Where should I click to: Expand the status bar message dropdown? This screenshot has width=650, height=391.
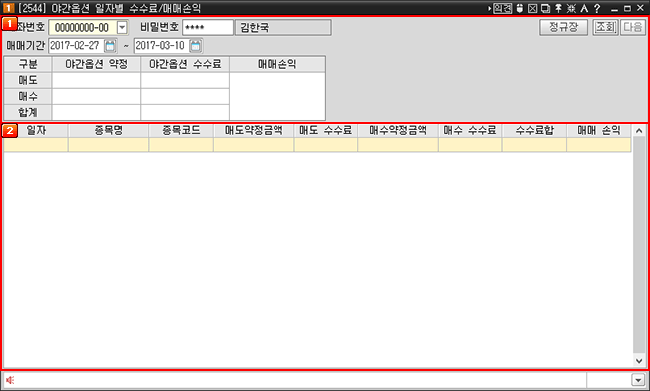(638, 379)
